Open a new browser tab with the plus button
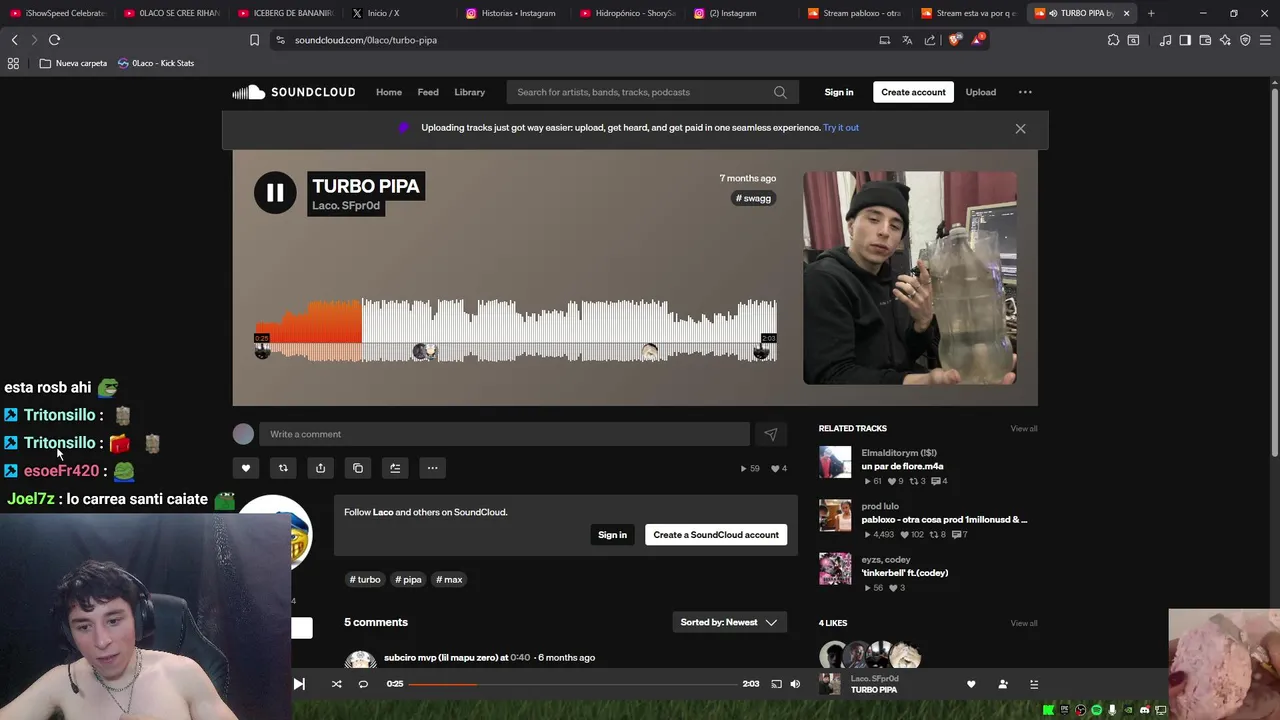Image resolution: width=1280 pixels, height=720 pixels. coord(1151,13)
